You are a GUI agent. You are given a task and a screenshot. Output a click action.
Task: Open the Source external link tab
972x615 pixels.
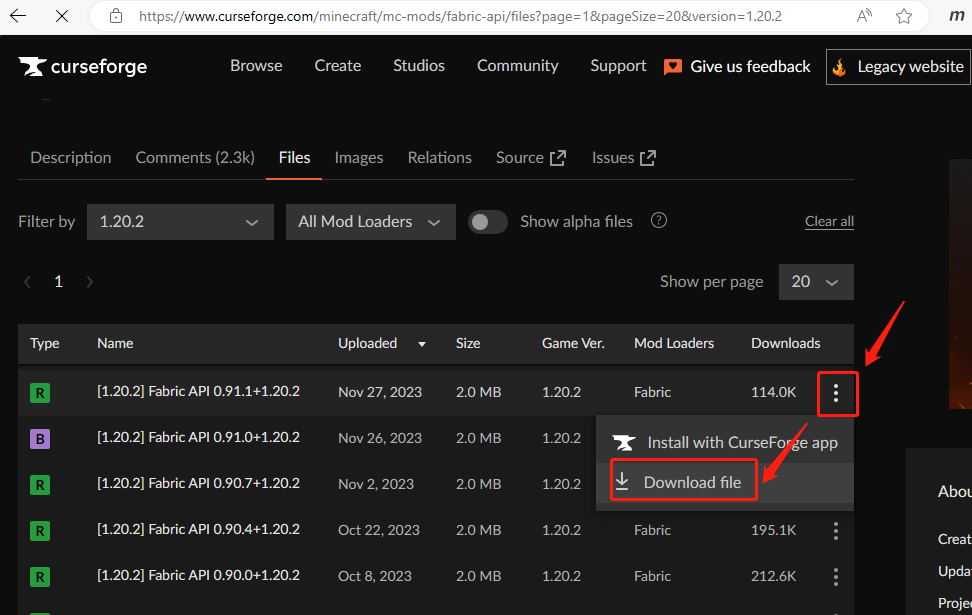point(531,157)
